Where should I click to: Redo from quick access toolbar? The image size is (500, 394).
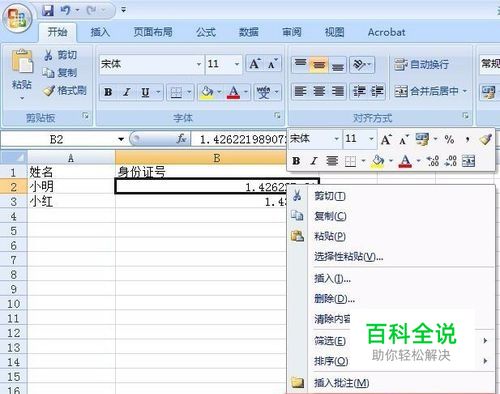click(92, 11)
